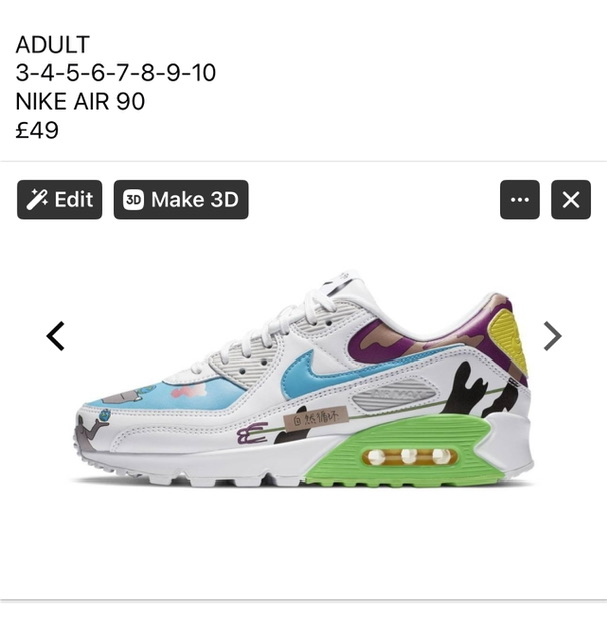
Task: Click the grey Air Max side badge
Action: (x=394, y=396)
